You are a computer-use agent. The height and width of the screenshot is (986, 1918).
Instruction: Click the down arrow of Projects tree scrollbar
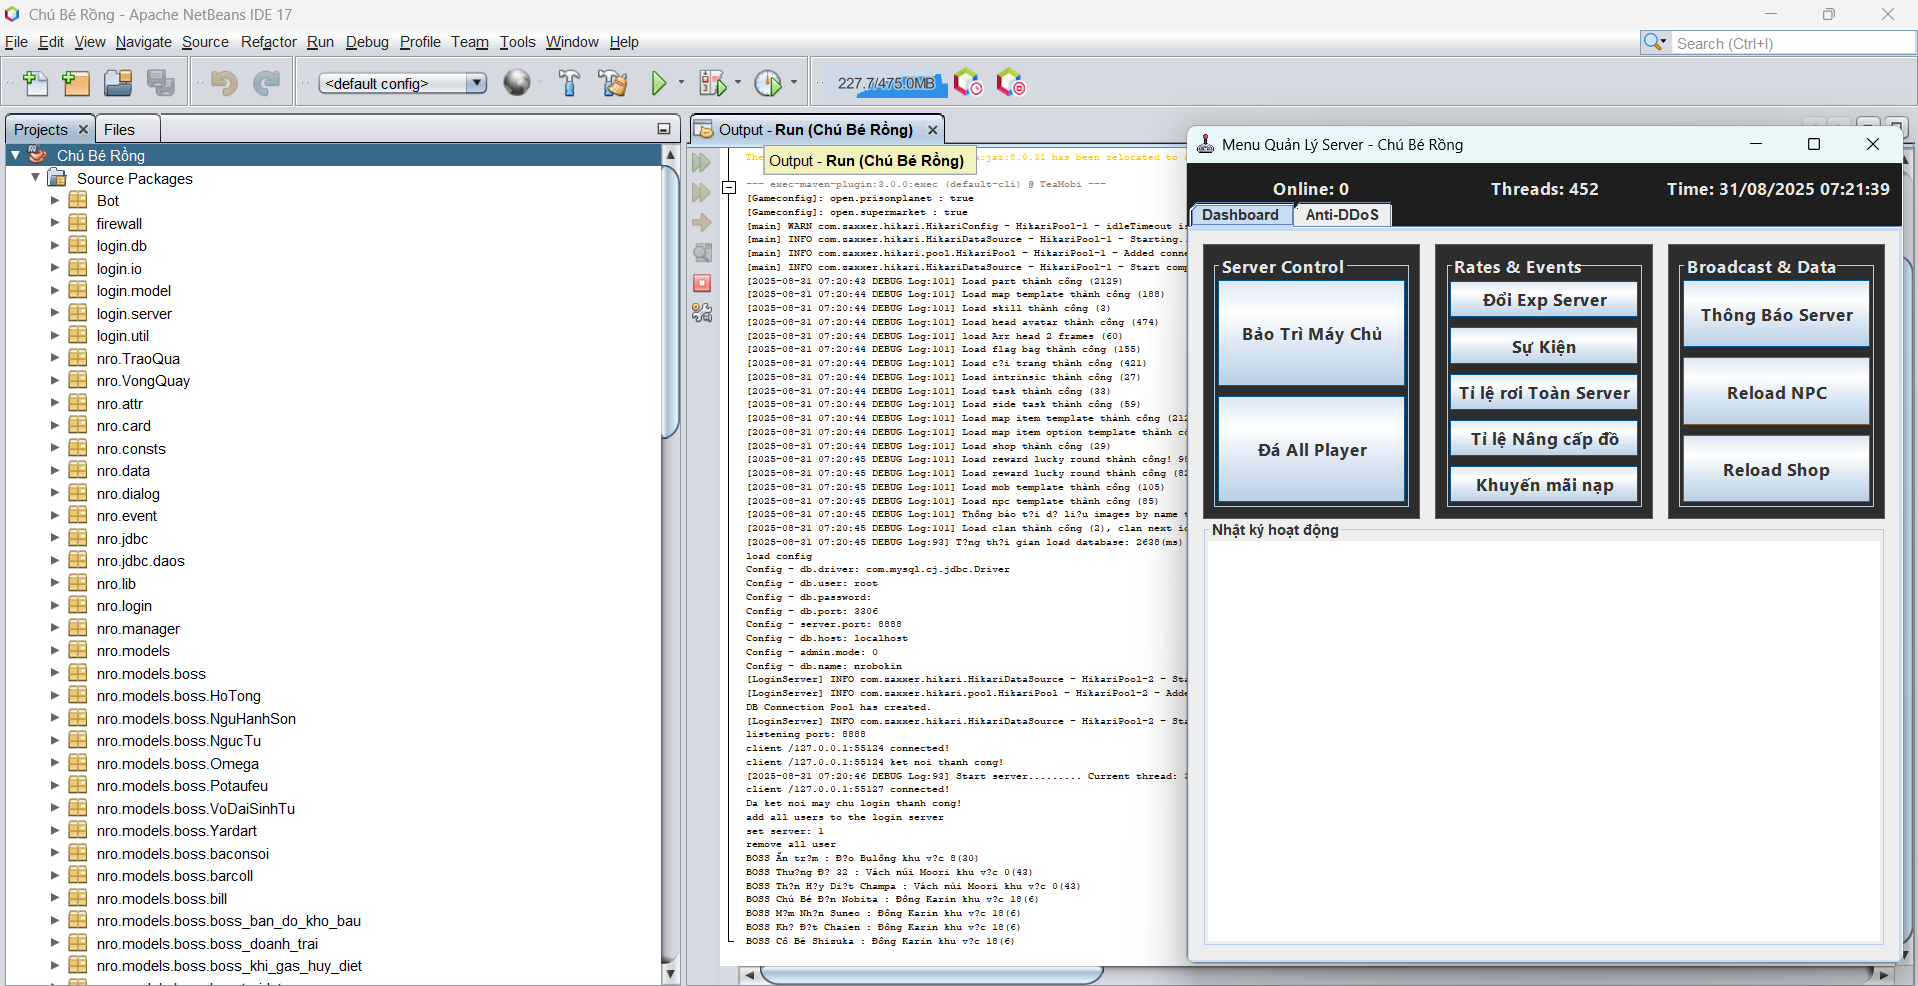pos(670,974)
